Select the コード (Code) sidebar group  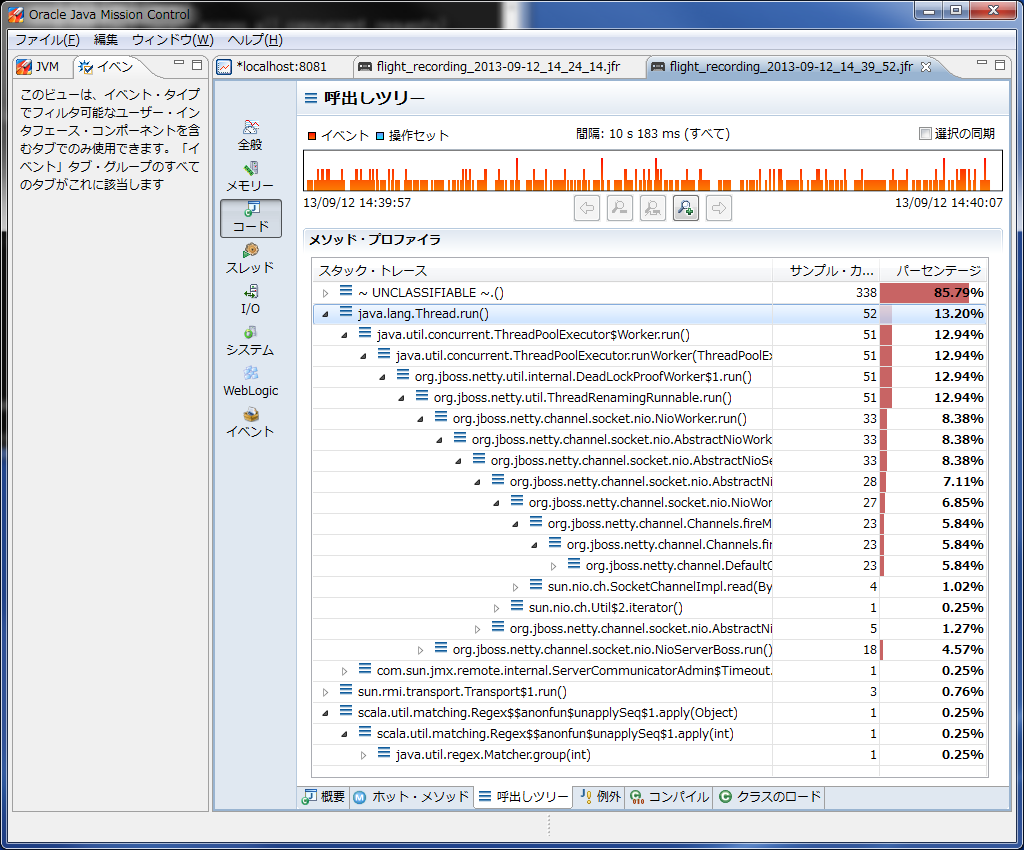(x=251, y=218)
